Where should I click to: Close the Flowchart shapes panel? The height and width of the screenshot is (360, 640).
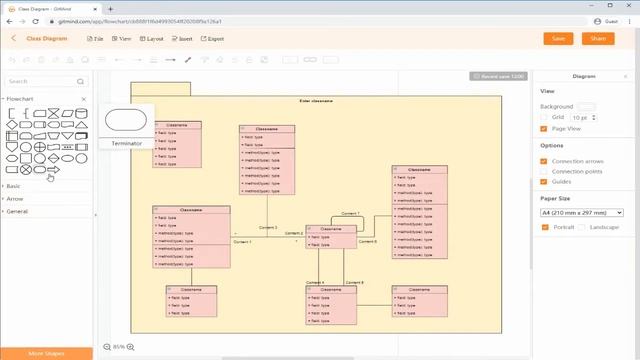point(84,99)
